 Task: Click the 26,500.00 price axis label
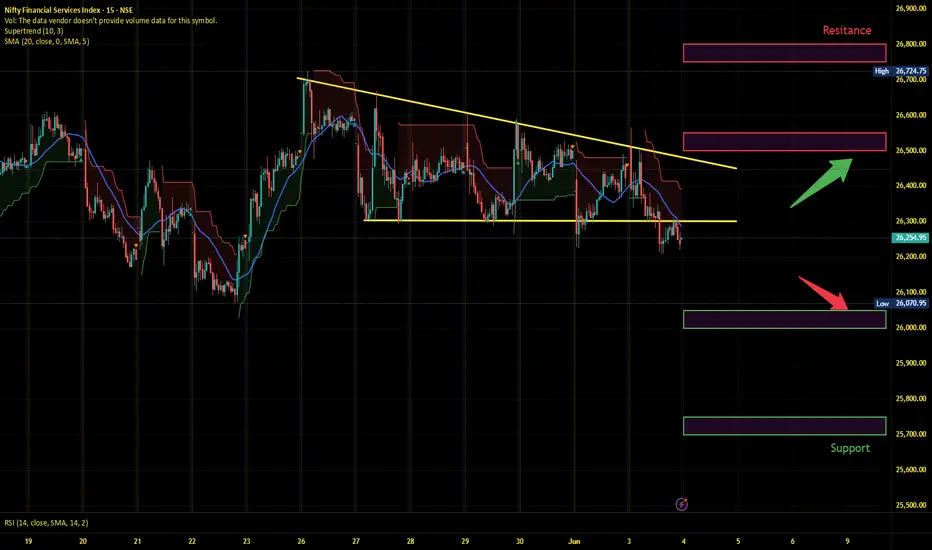(x=911, y=150)
